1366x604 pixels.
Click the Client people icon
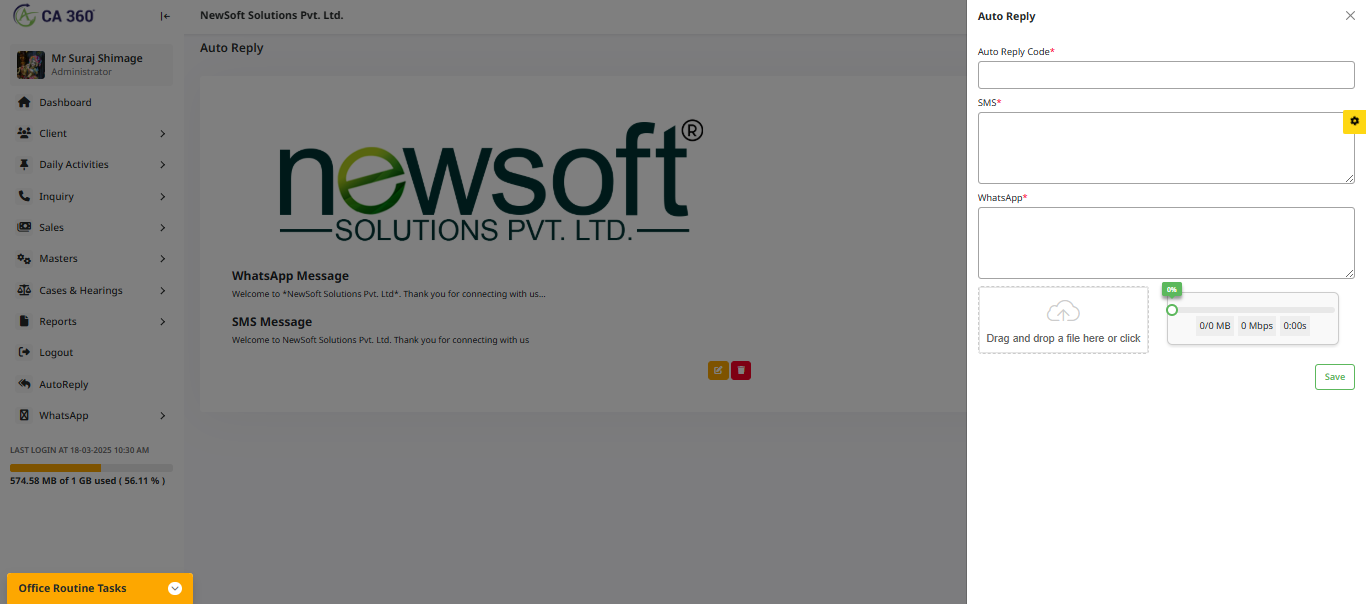[x=24, y=133]
